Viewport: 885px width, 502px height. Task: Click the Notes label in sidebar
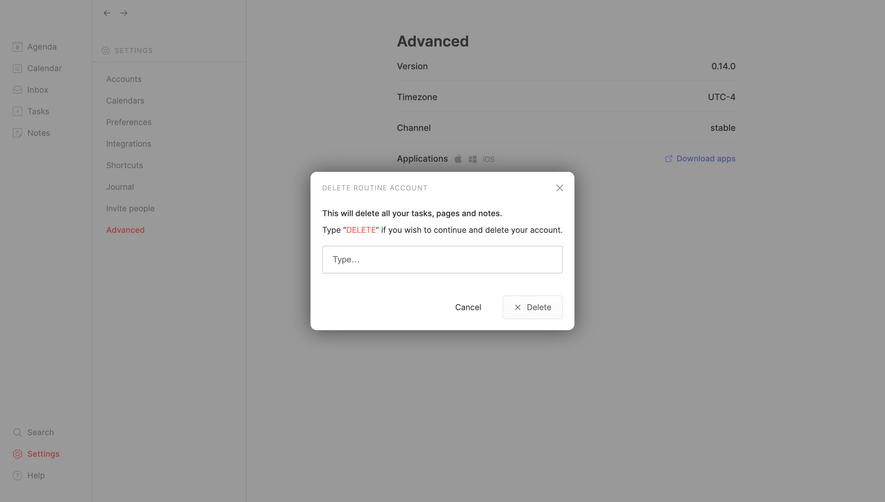(38, 133)
